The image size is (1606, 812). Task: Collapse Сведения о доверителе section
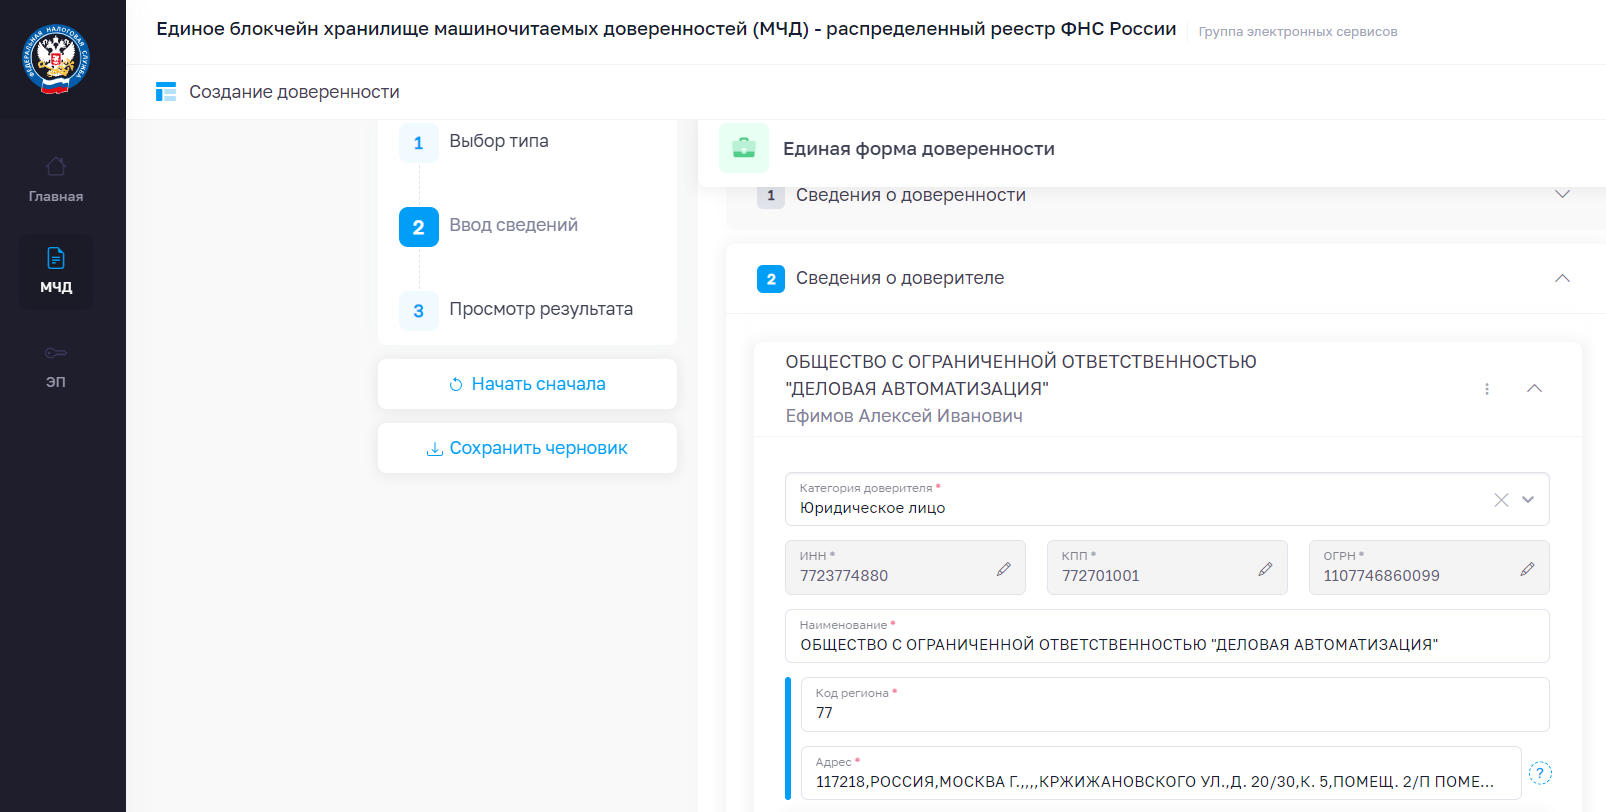[1562, 278]
